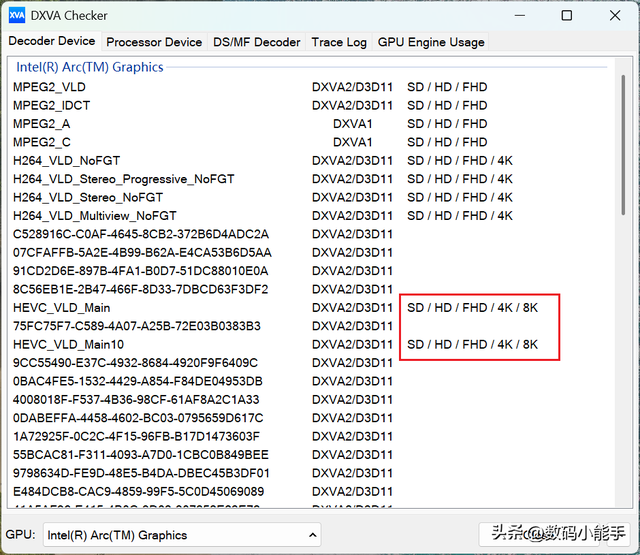
Task: Close the DXVA Checker window
Action: (x=613, y=15)
